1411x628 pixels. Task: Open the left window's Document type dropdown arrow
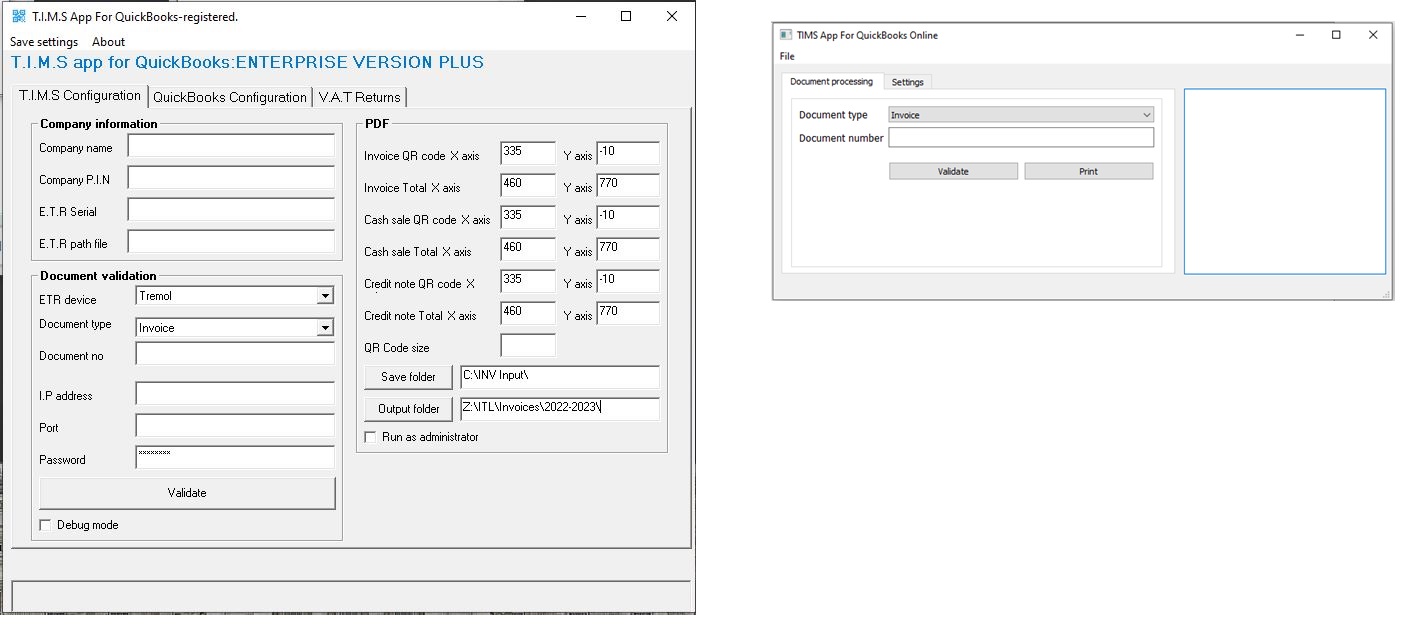click(324, 328)
